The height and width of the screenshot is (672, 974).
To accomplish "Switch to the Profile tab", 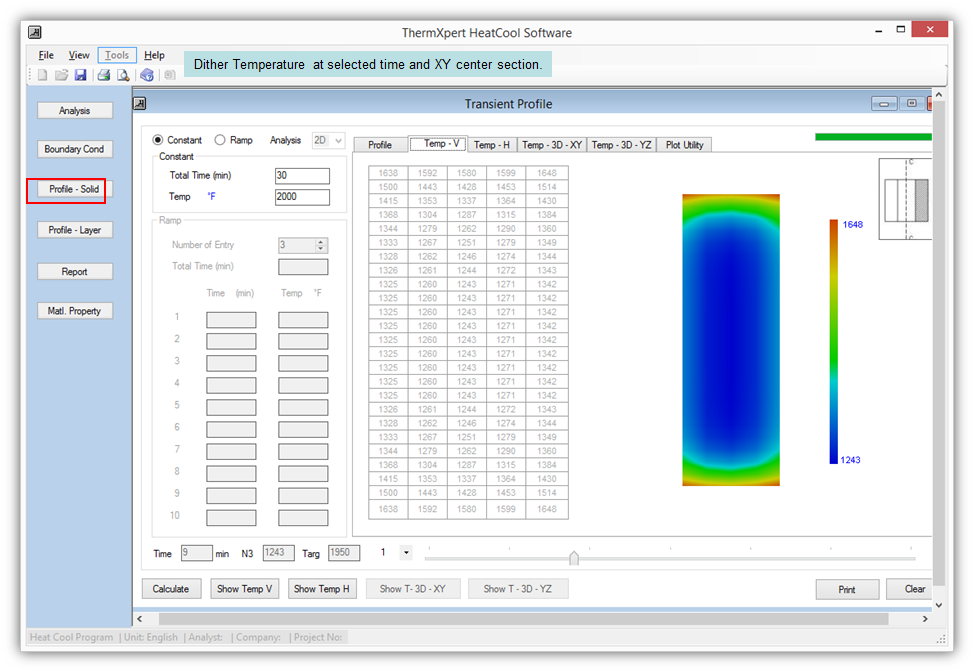I will (x=380, y=145).
